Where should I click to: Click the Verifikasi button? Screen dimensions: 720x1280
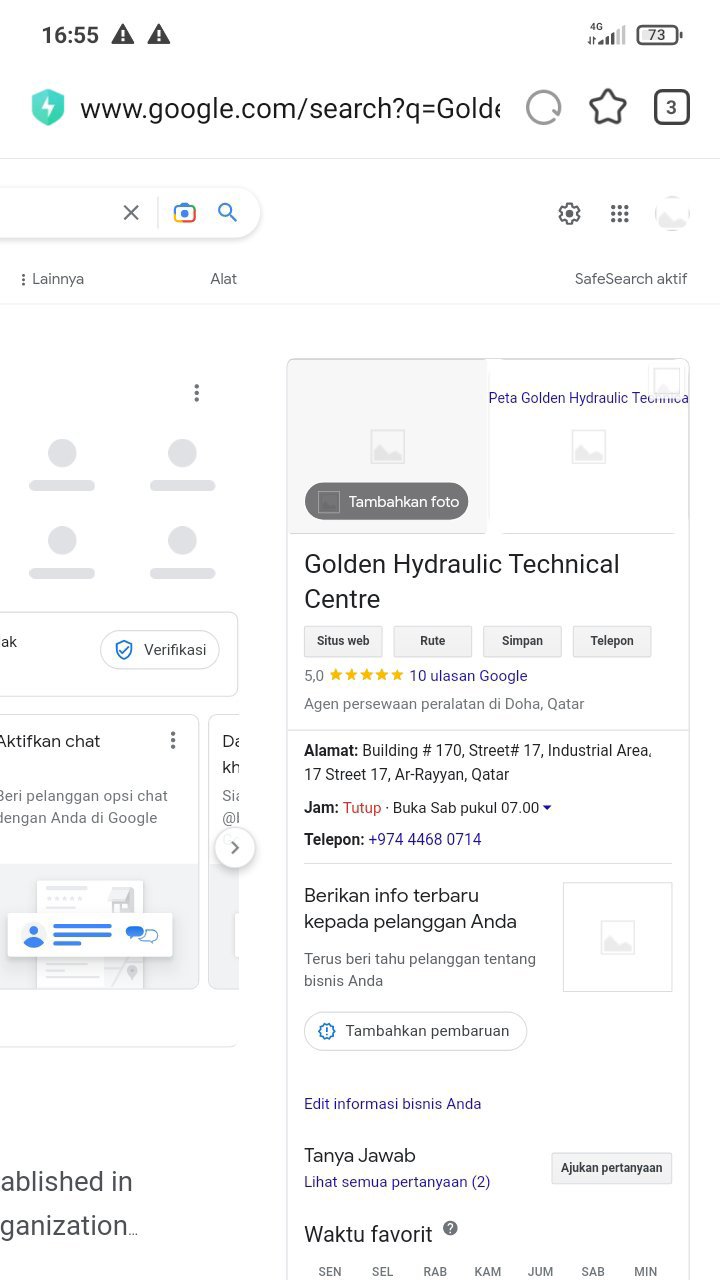160,650
